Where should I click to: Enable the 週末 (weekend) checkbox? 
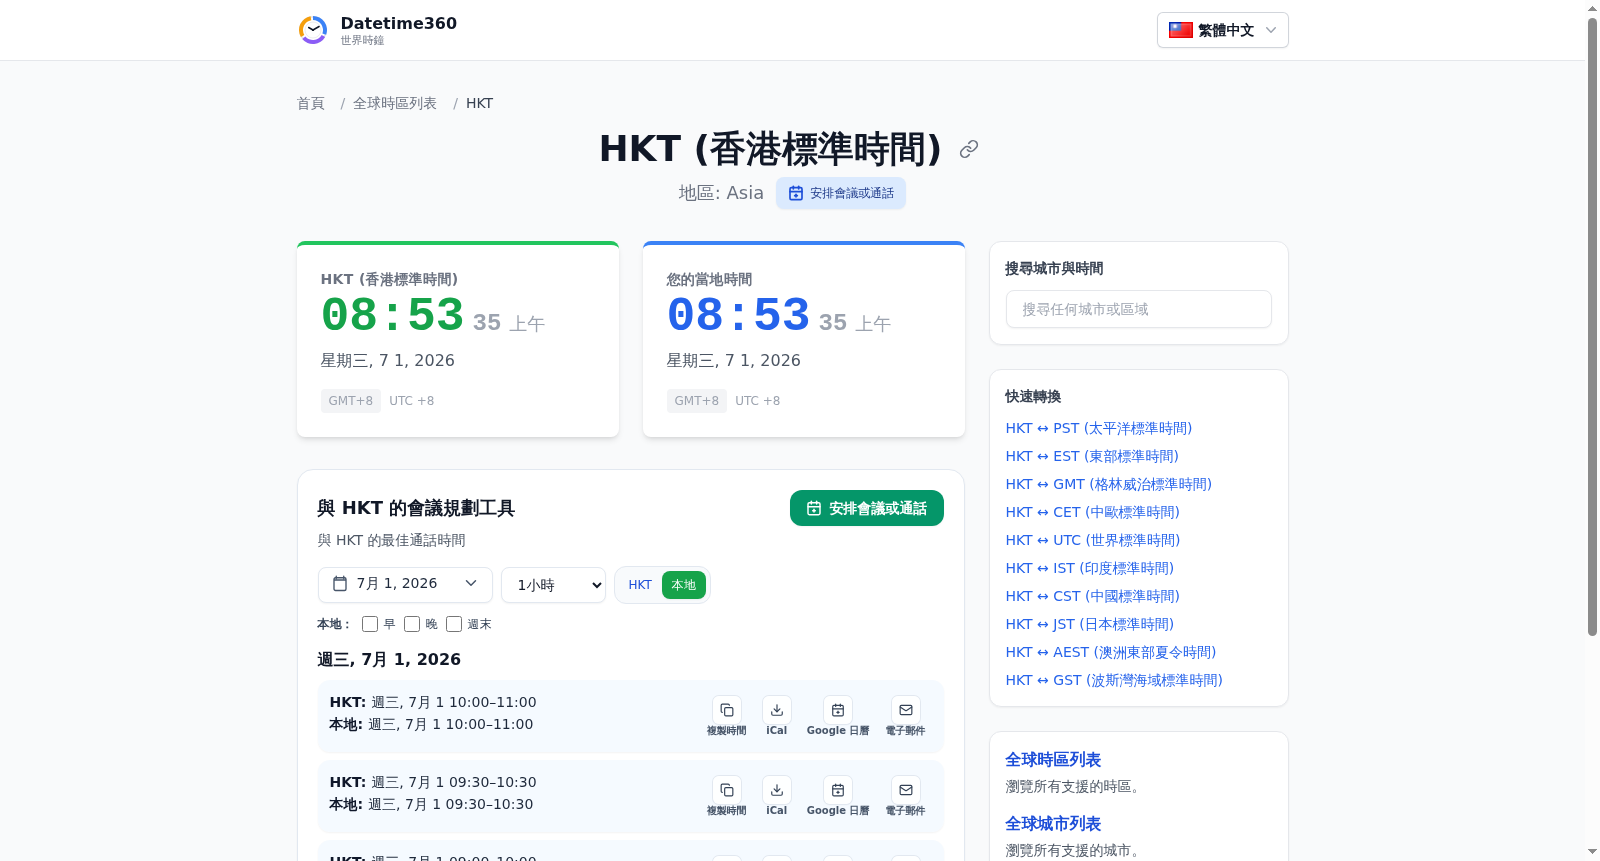[x=454, y=624]
